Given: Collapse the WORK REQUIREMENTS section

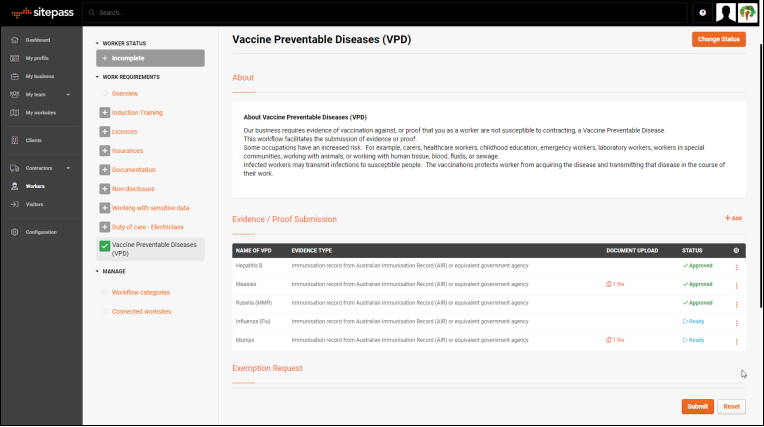Looking at the screenshot, I should pyautogui.click(x=97, y=77).
